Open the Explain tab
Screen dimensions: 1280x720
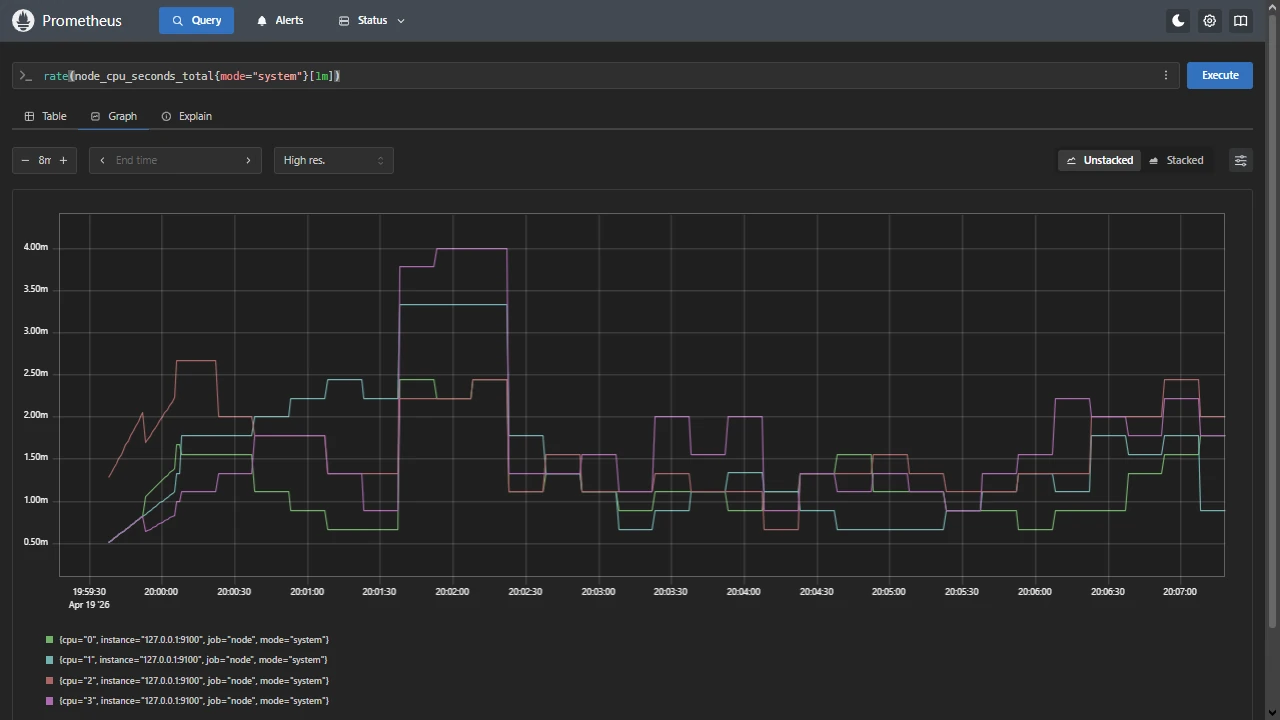pos(186,116)
